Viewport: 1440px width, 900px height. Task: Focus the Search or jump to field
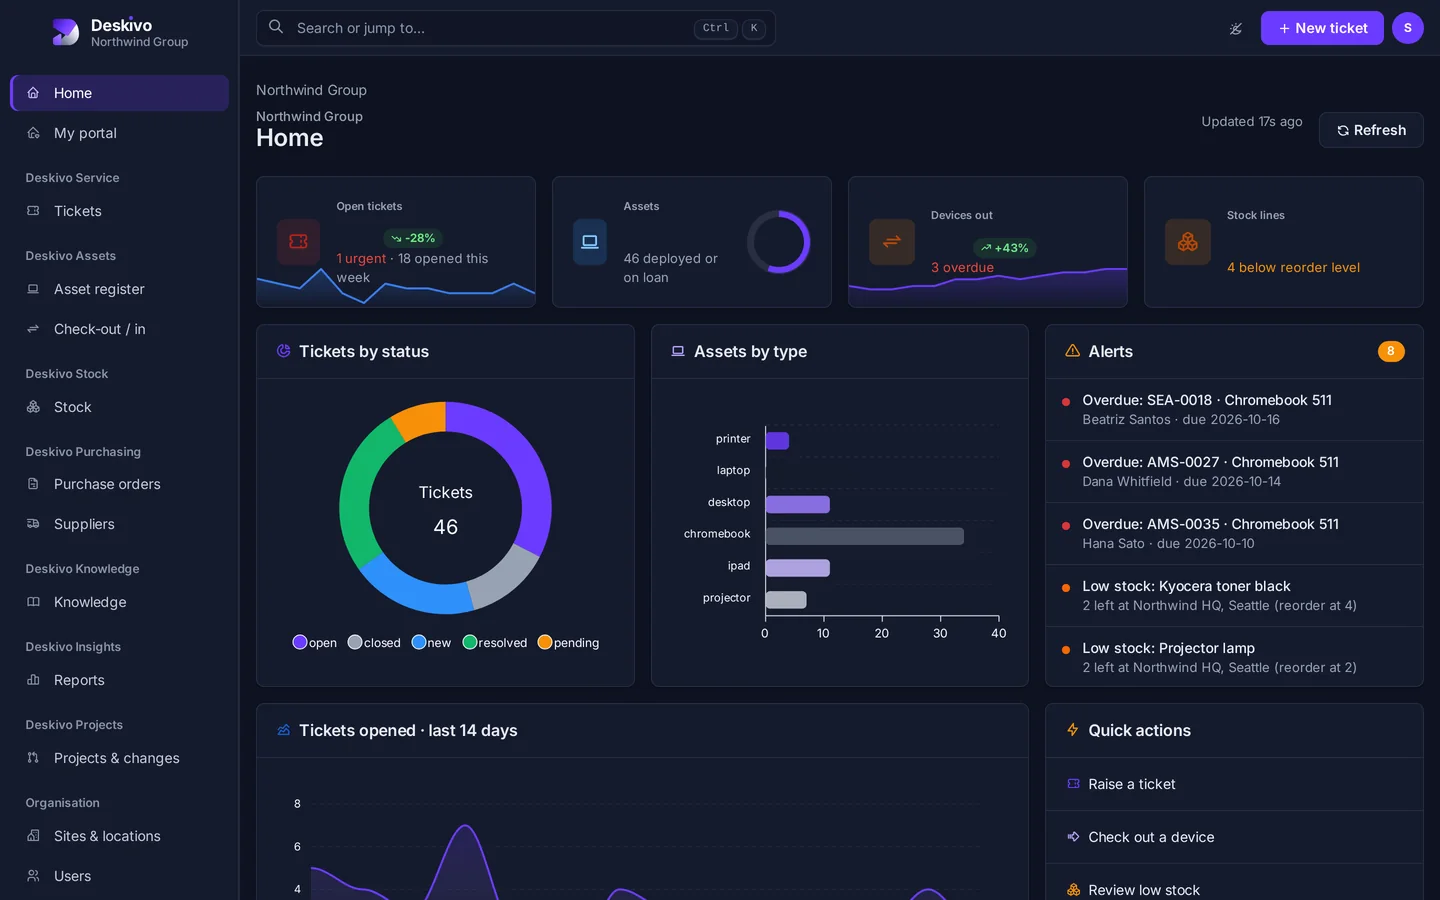516,28
